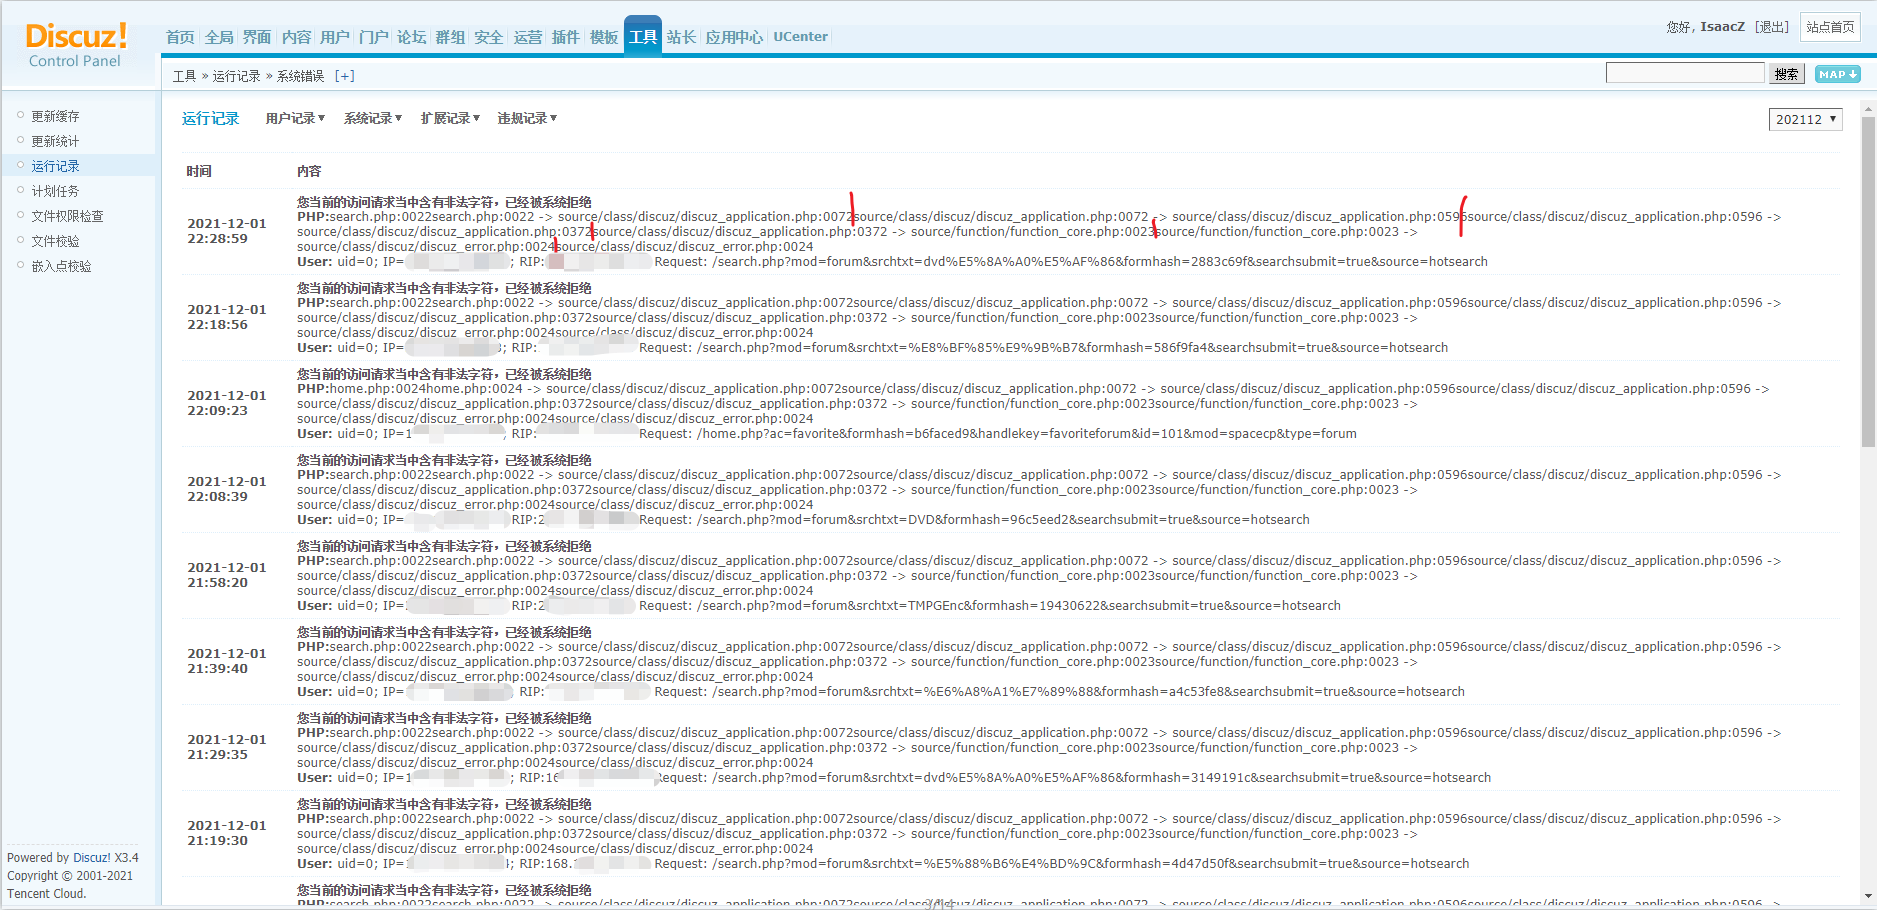
Task: Click the [+] add-to-favorites shortcut in breadcrumb
Action: [344, 76]
